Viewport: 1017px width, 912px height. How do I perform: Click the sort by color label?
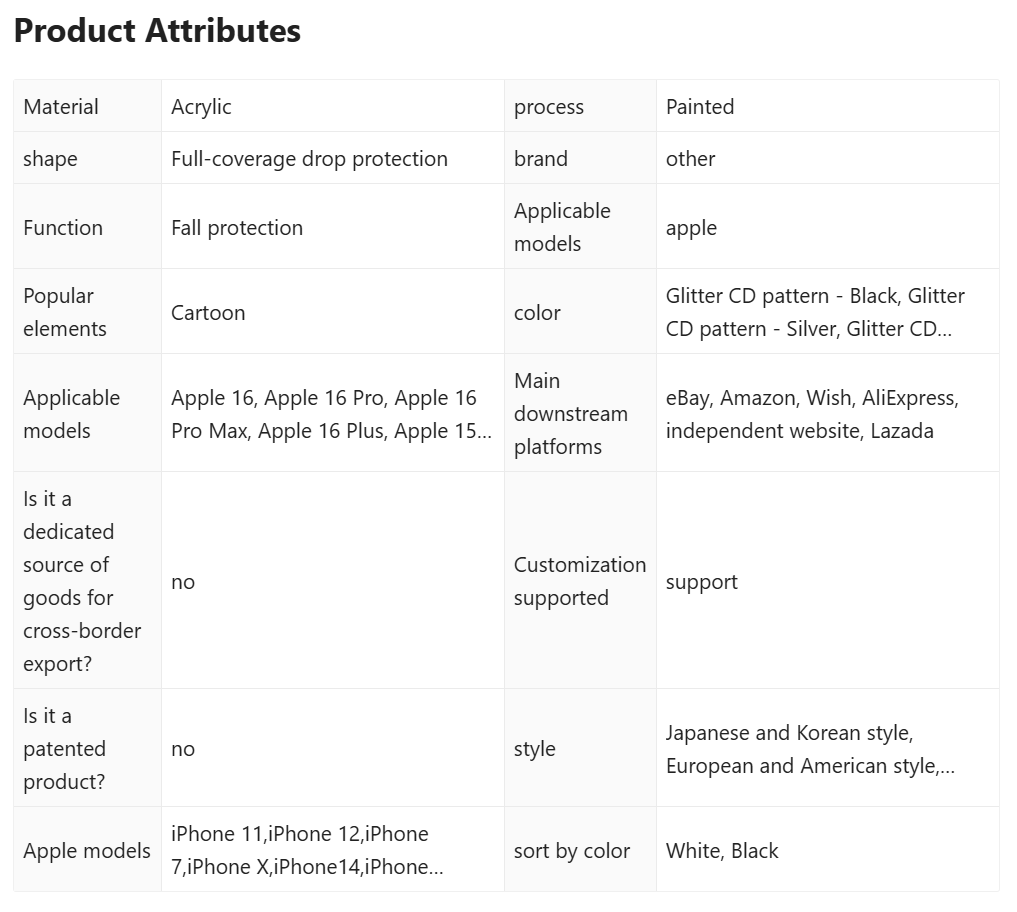(571, 850)
